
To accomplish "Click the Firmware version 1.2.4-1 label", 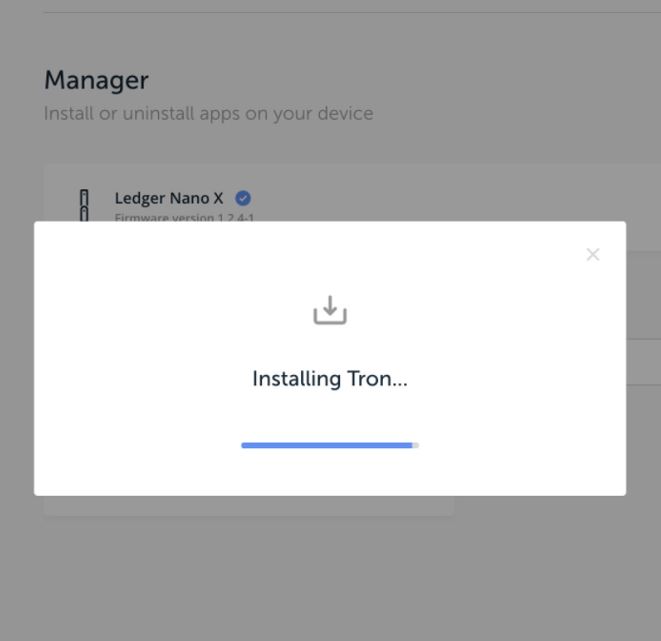I will [184, 217].
